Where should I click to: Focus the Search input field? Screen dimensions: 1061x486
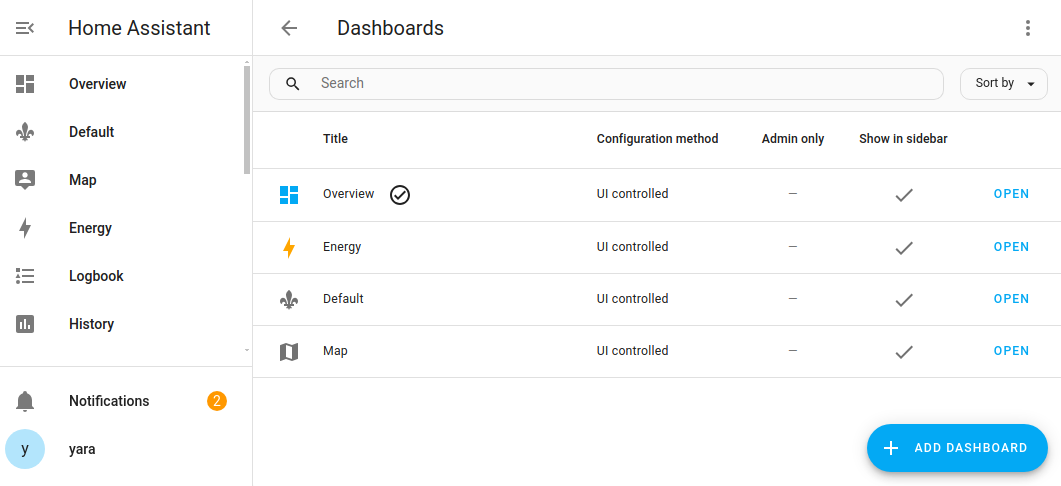click(606, 84)
